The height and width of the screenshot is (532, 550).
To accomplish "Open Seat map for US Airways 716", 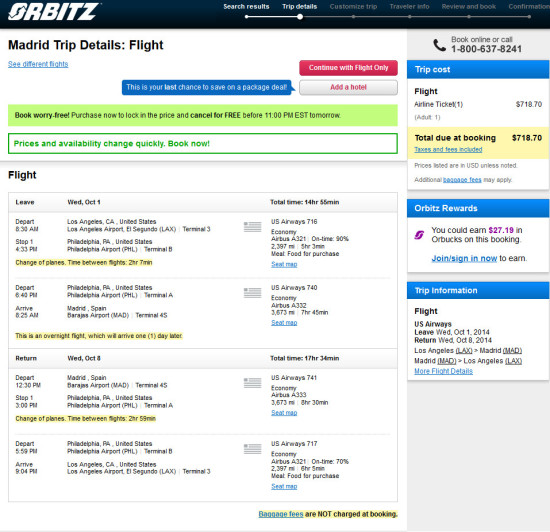I will pyautogui.click(x=284, y=264).
